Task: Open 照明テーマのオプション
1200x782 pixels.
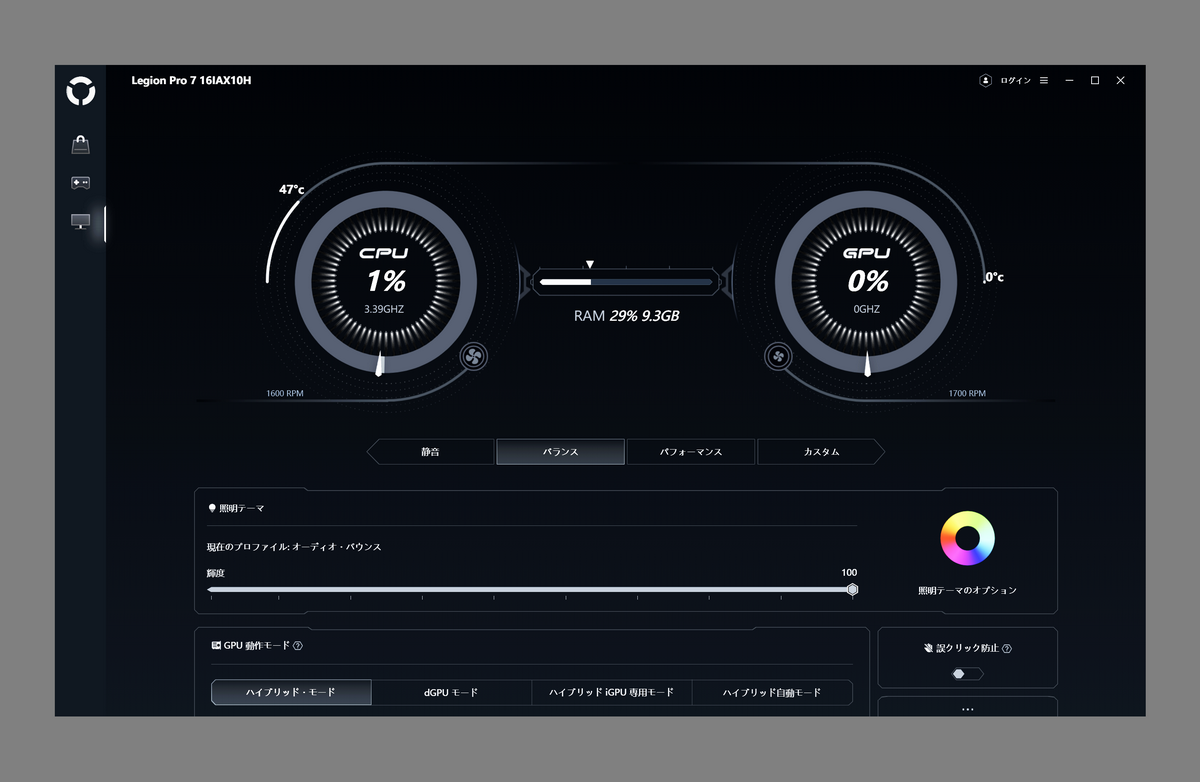Action: pyautogui.click(x=967, y=590)
